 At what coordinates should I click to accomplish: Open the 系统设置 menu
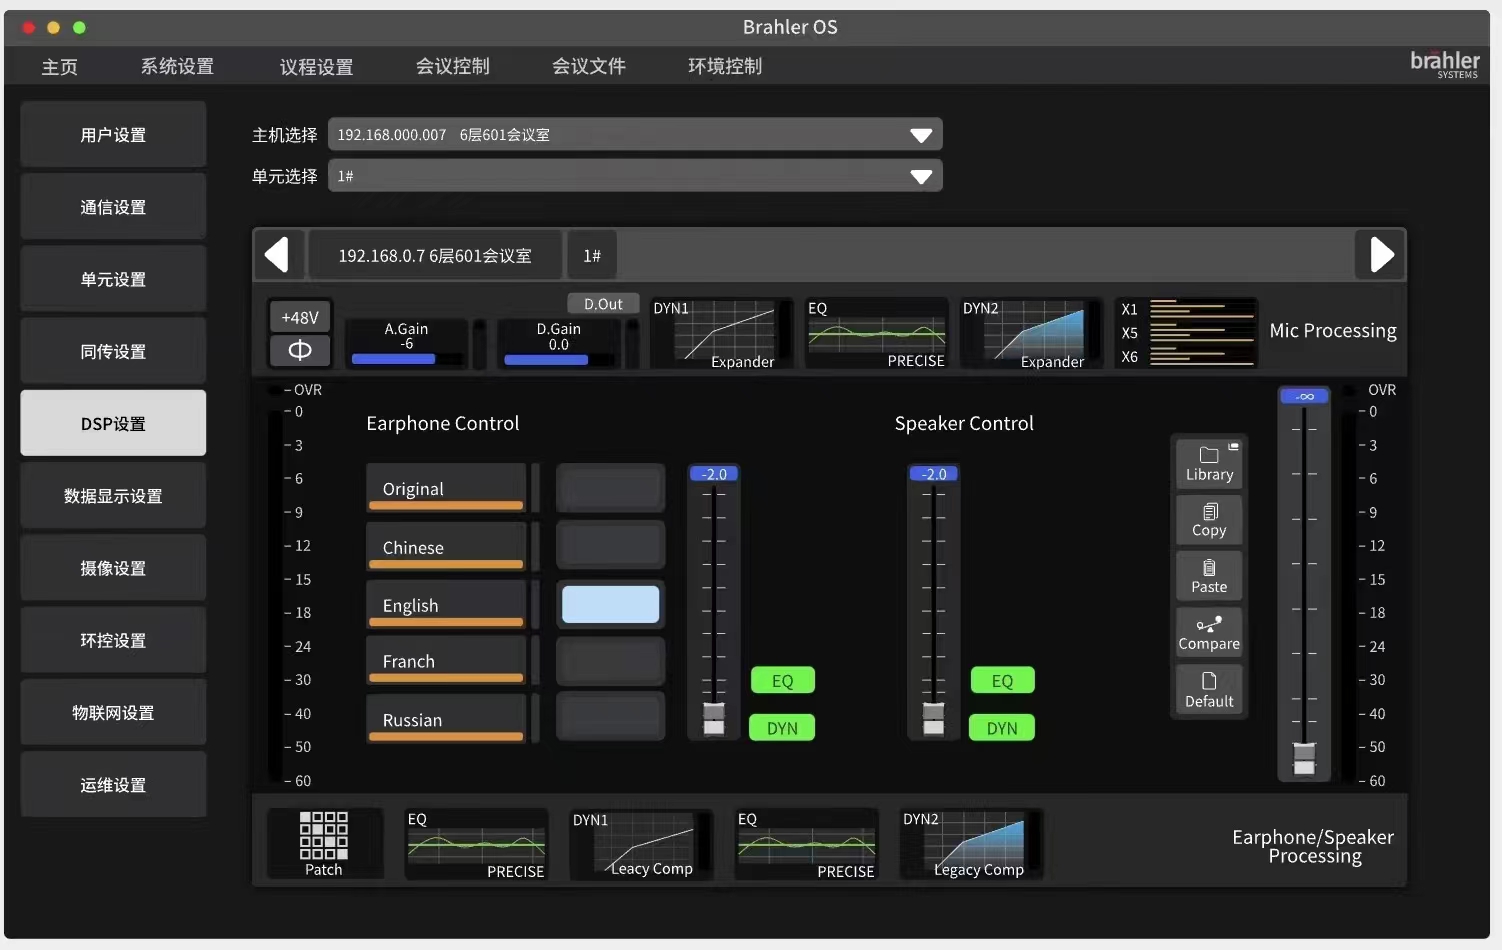pos(177,66)
